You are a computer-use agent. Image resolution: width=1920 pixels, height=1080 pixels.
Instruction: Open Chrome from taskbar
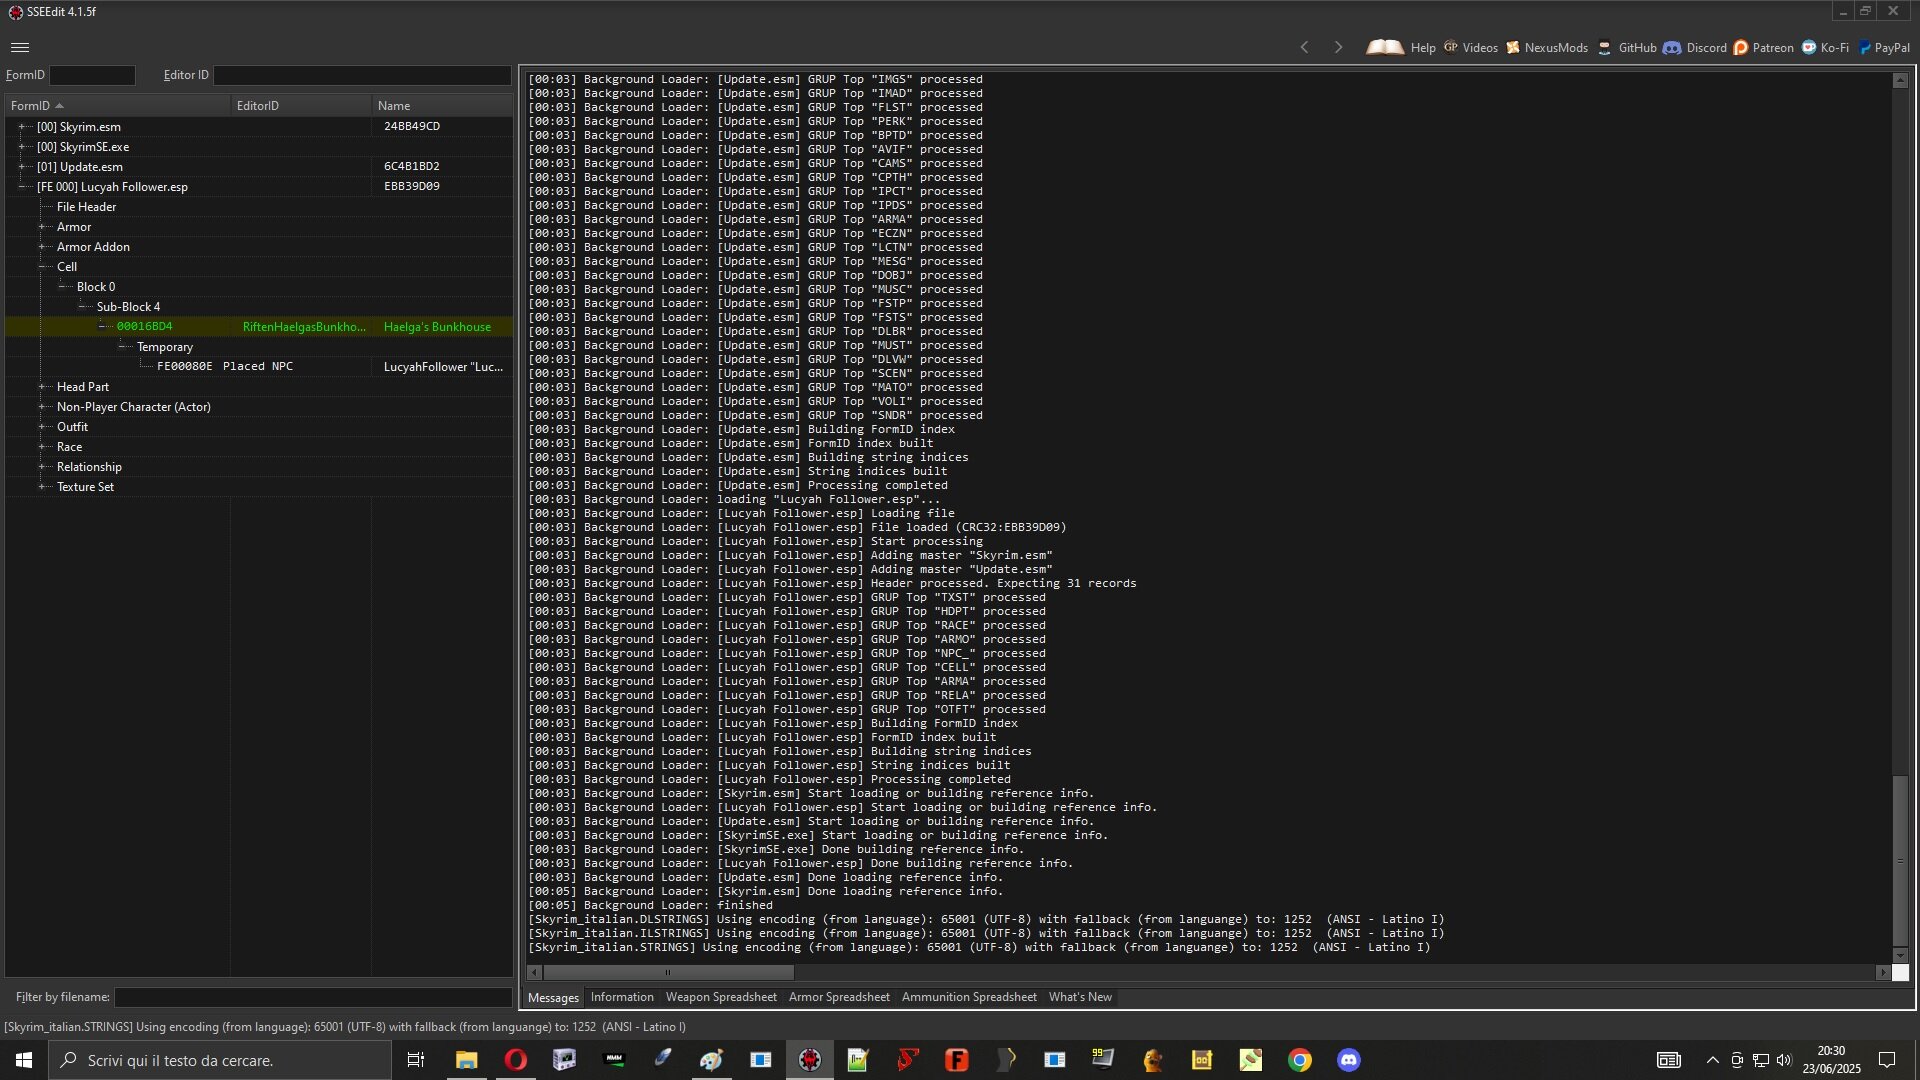click(x=1299, y=1060)
